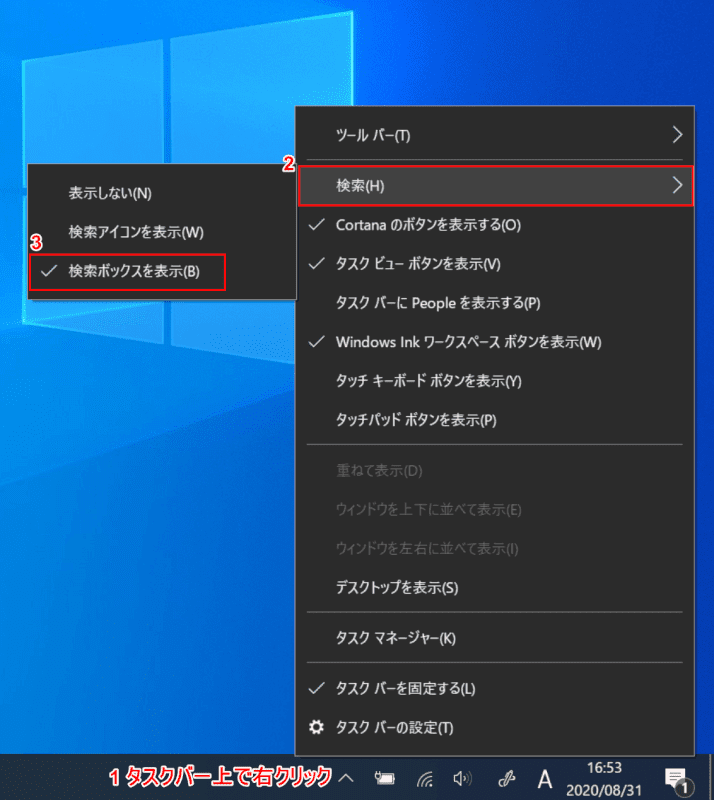Click the greyed ウィンドウを左右に並べて表示(I) entry
This screenshot has width=714, height=800.
tap(495, 549)
